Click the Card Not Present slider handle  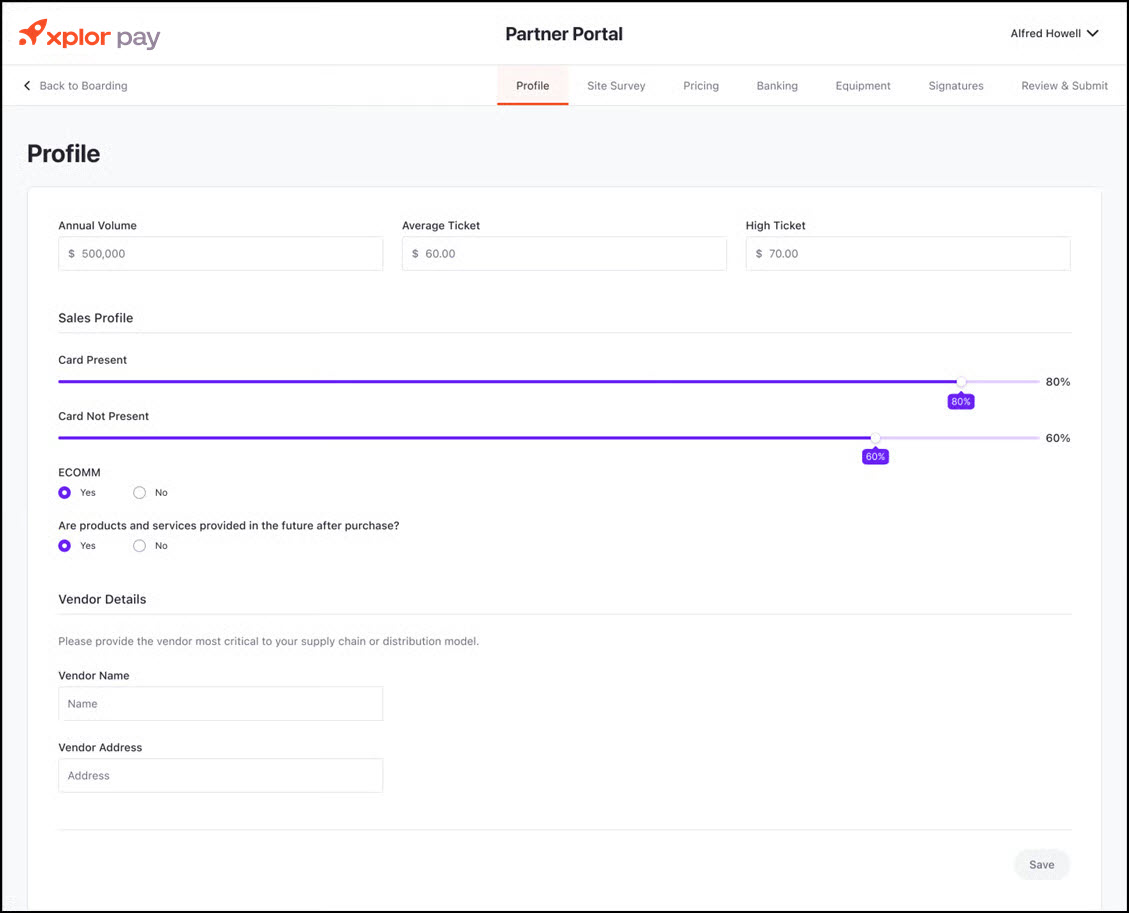pyautogui.click(x=875, y=438)
